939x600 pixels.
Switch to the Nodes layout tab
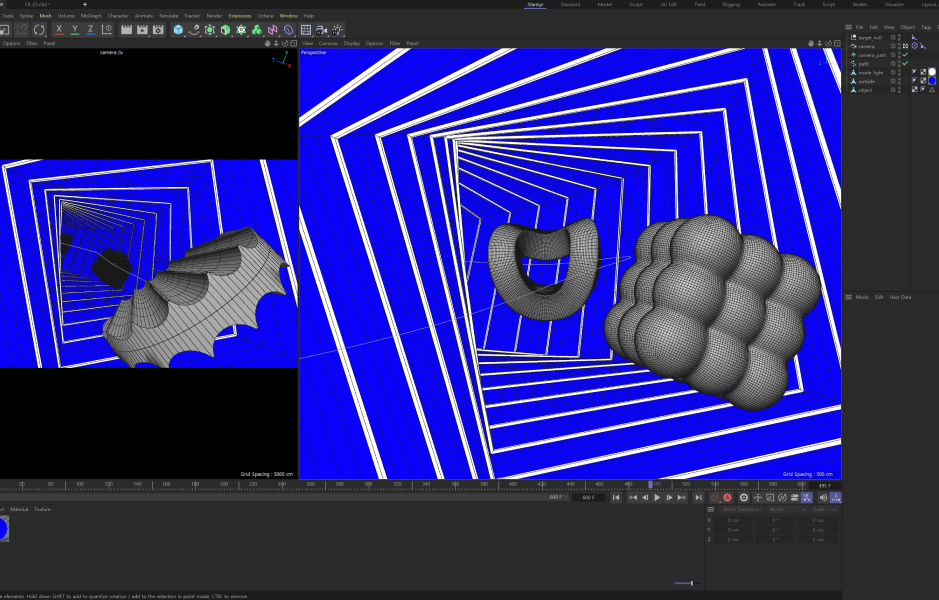pos(859,4)
